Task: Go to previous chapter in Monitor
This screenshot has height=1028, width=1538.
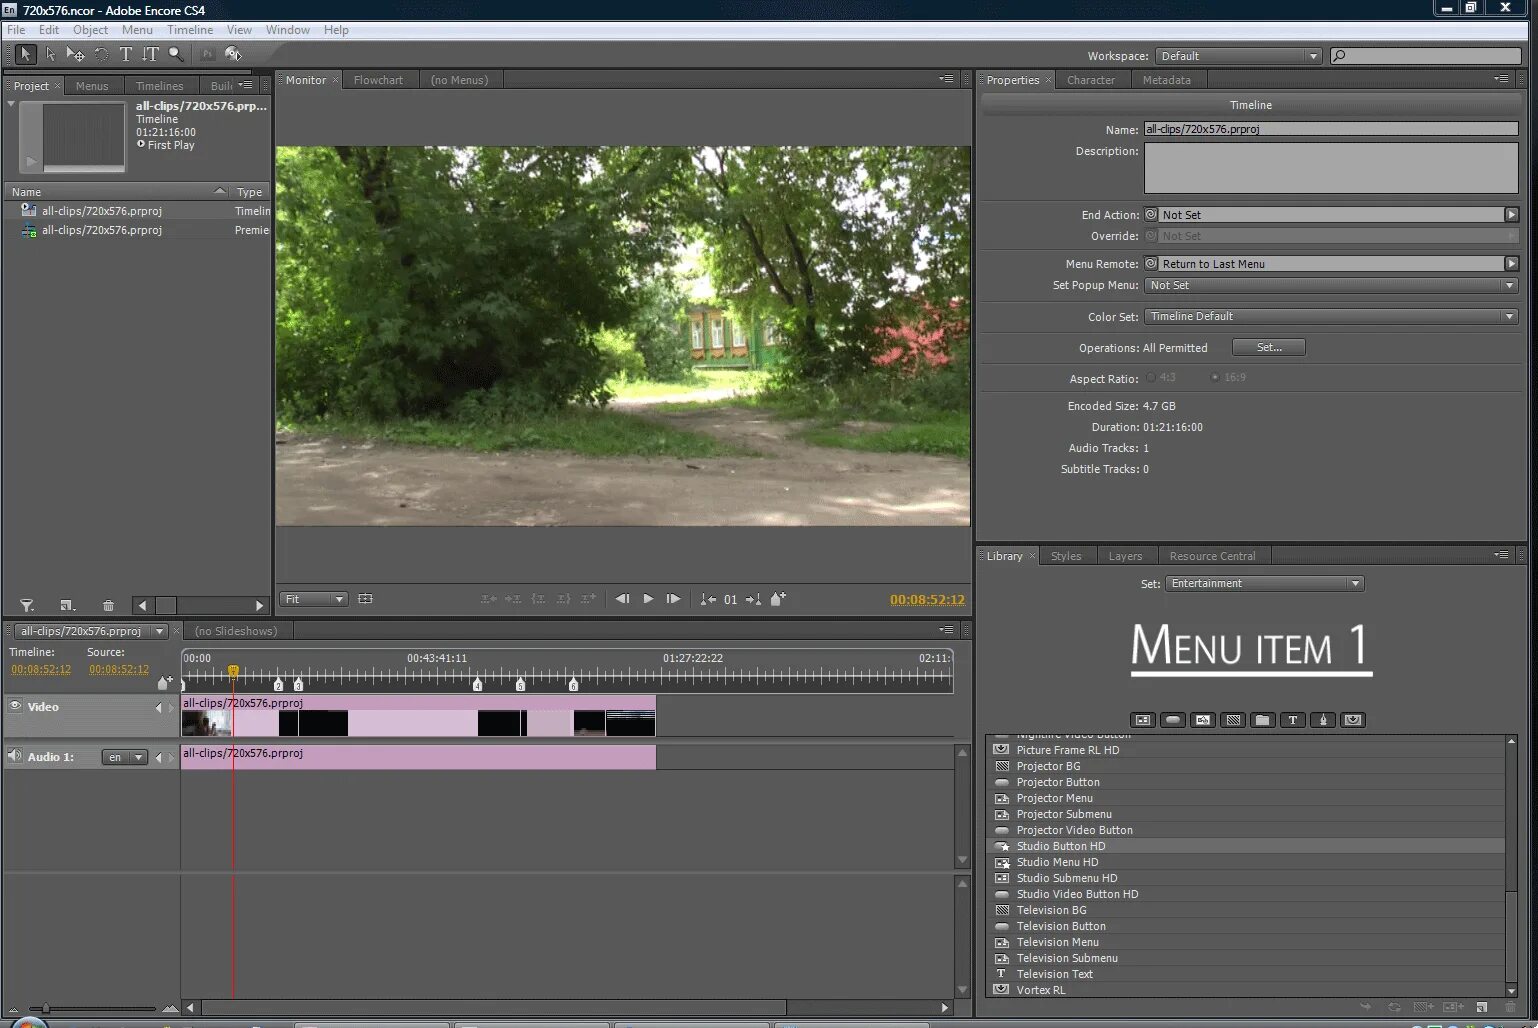Action: click(x=708, y=599)
